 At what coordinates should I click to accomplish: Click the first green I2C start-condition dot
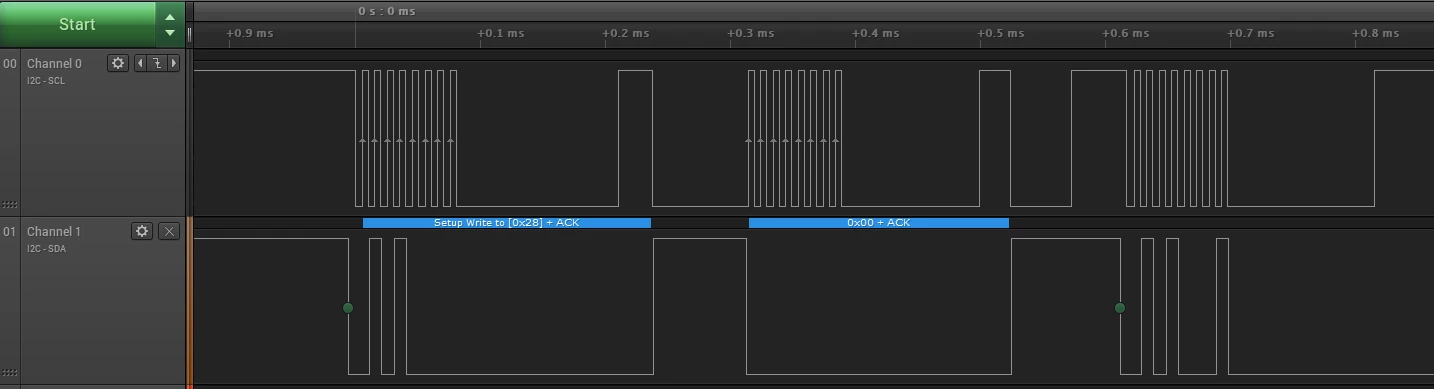[x=348, y=308]
